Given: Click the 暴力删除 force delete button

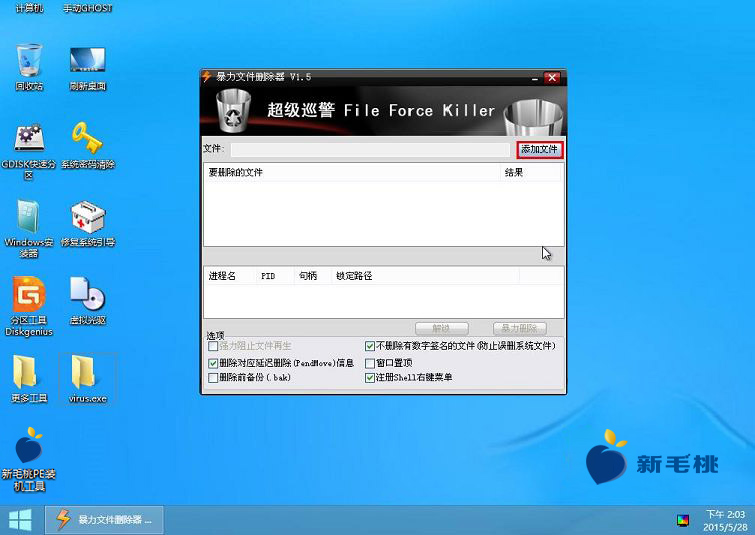Looking at the screenshot, I should pyautogui.click(x=520, y=328).
